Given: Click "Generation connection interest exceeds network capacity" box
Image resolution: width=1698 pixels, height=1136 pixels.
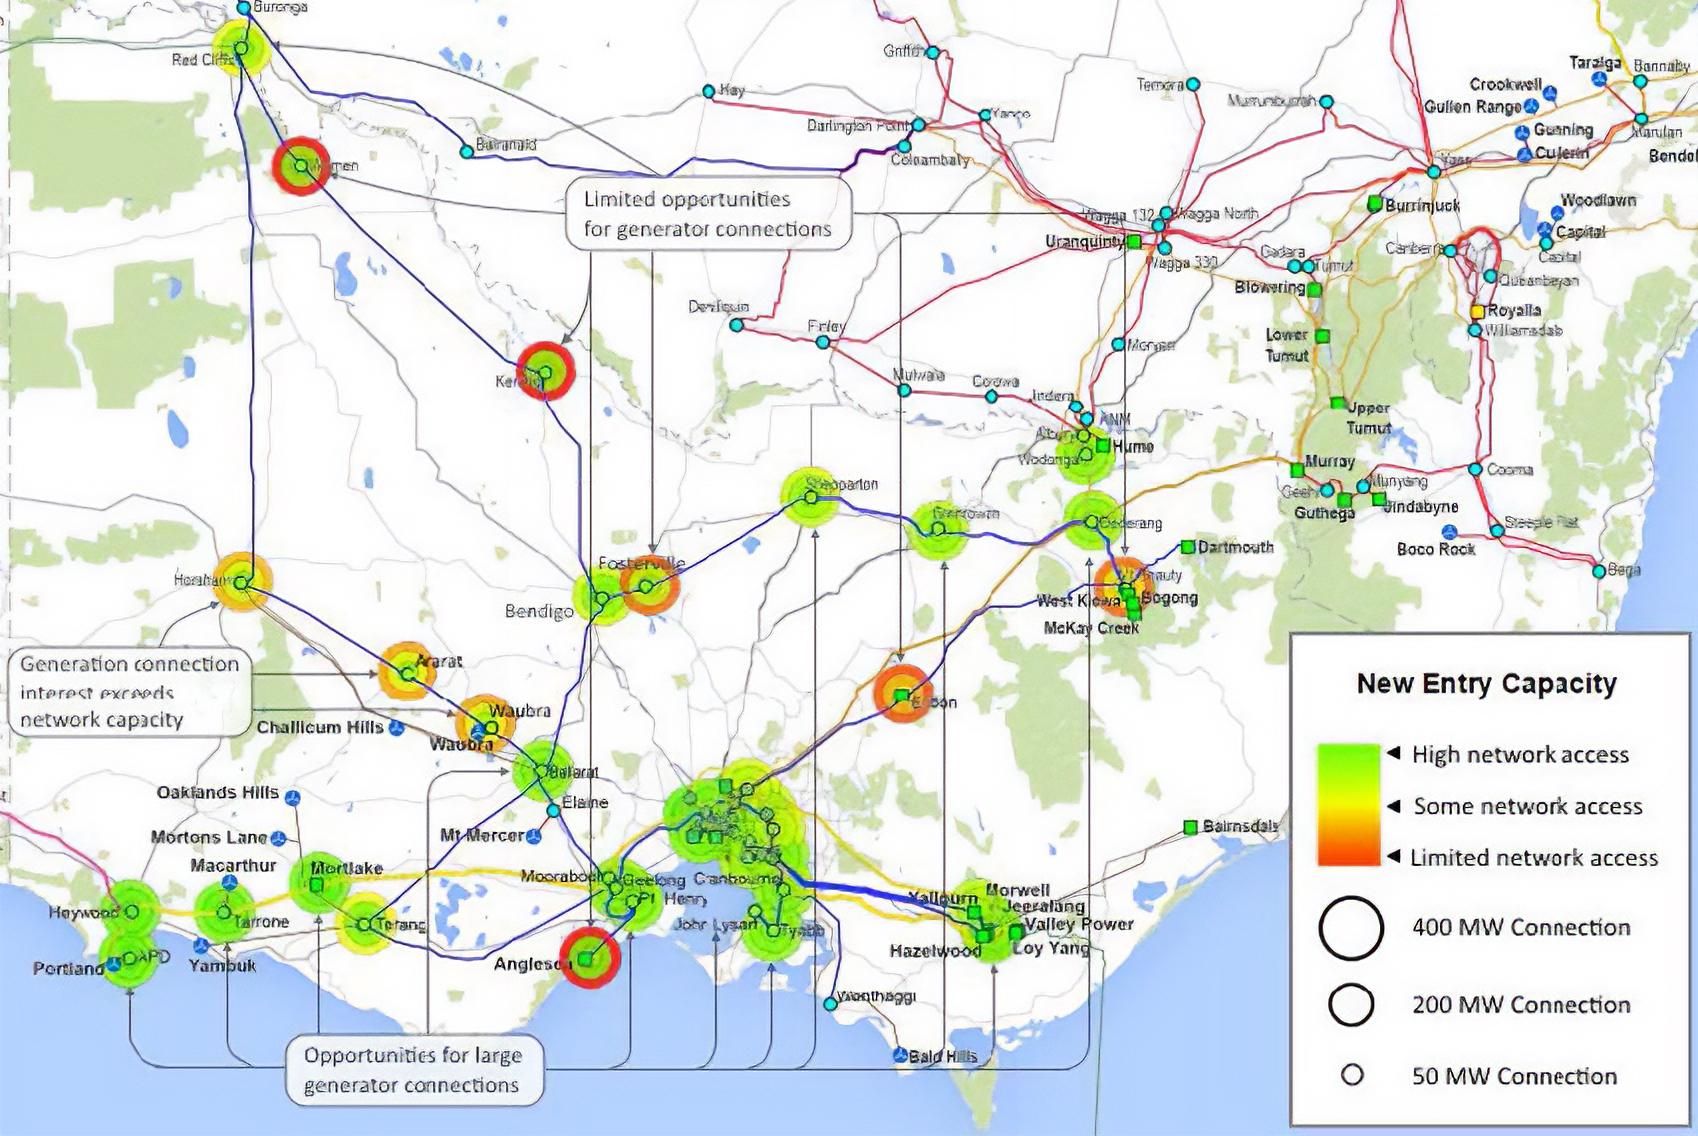Looking at the screenshot, I should click(x=128, y=692).
